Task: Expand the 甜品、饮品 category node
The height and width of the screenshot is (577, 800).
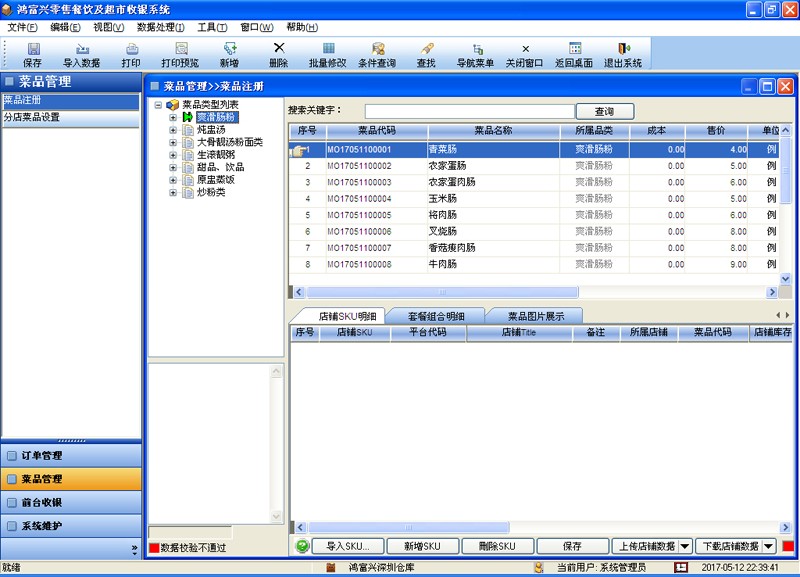Action: (x=173, y=167)
